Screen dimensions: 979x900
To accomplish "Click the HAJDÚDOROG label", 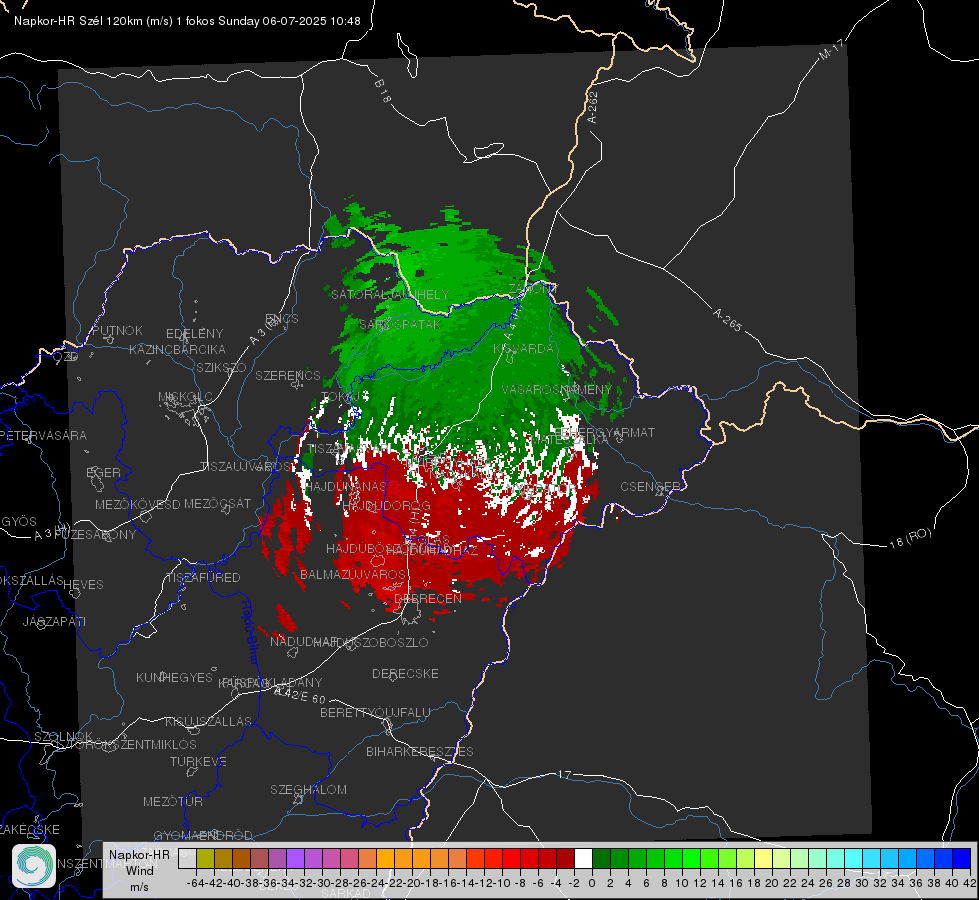I will pos(386,505).
